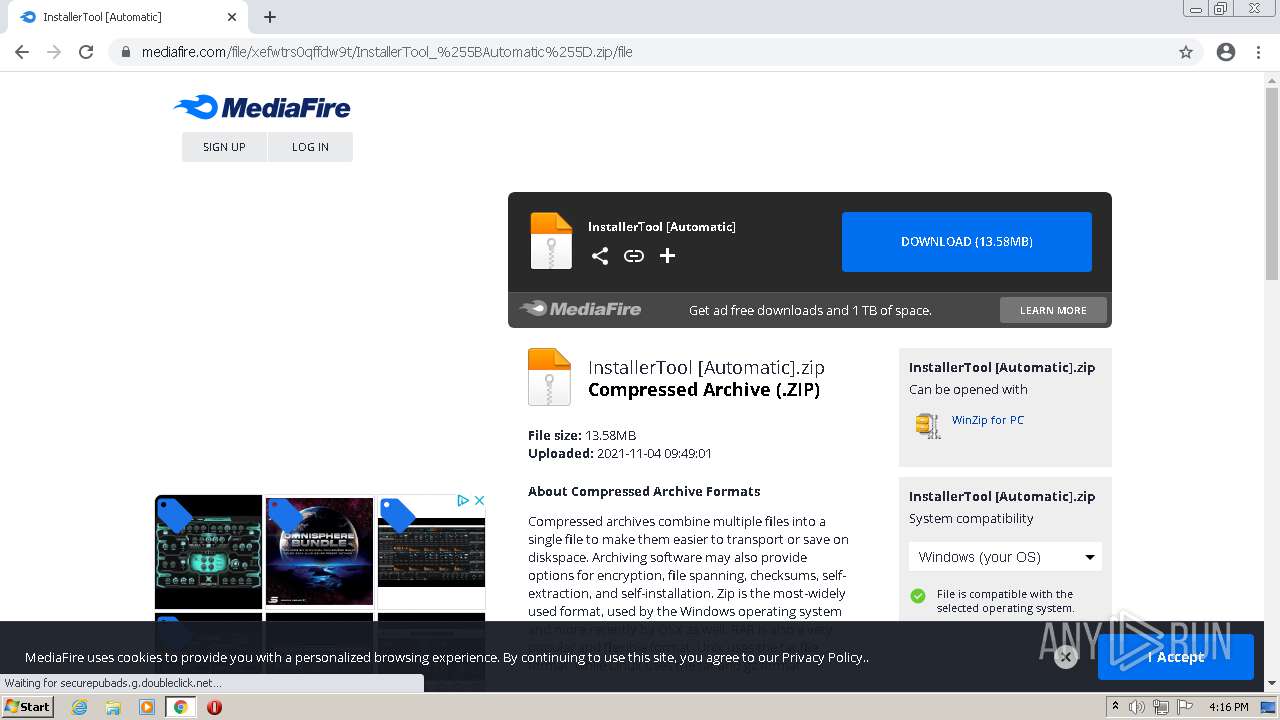Click green compatibility checkmark icon

pos(918,596)
